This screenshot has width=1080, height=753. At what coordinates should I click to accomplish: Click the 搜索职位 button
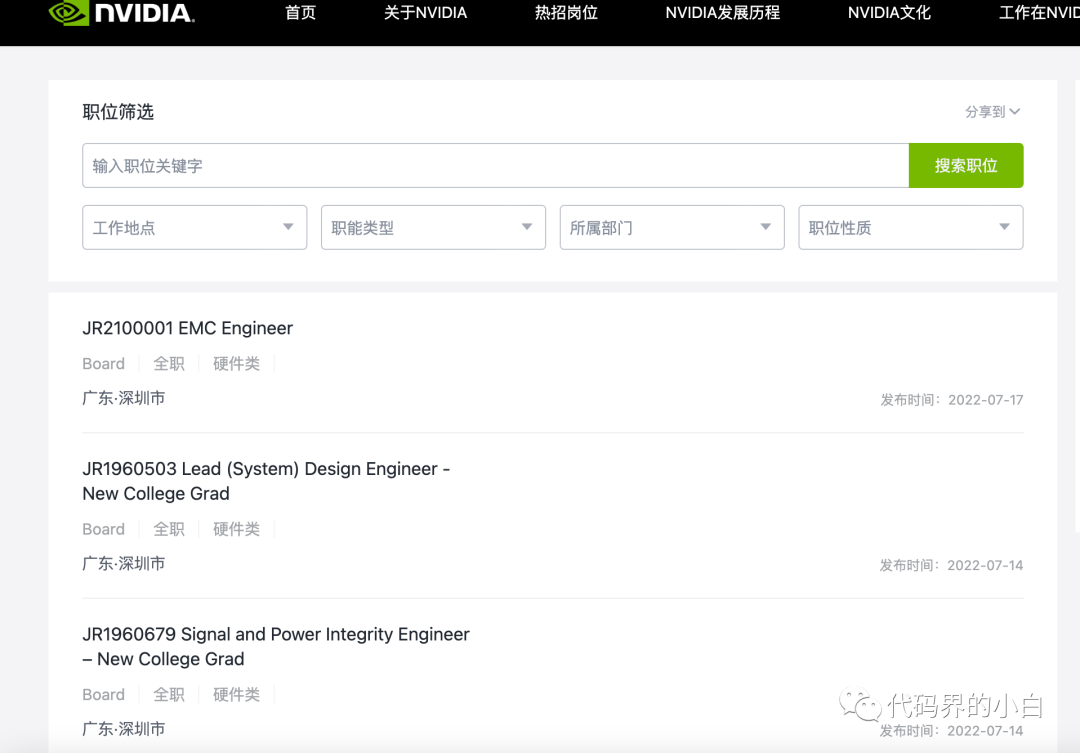966,165
